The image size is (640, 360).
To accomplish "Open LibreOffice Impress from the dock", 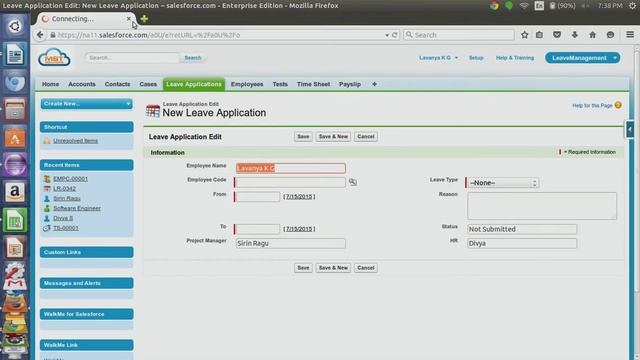I will coord(15,247).
